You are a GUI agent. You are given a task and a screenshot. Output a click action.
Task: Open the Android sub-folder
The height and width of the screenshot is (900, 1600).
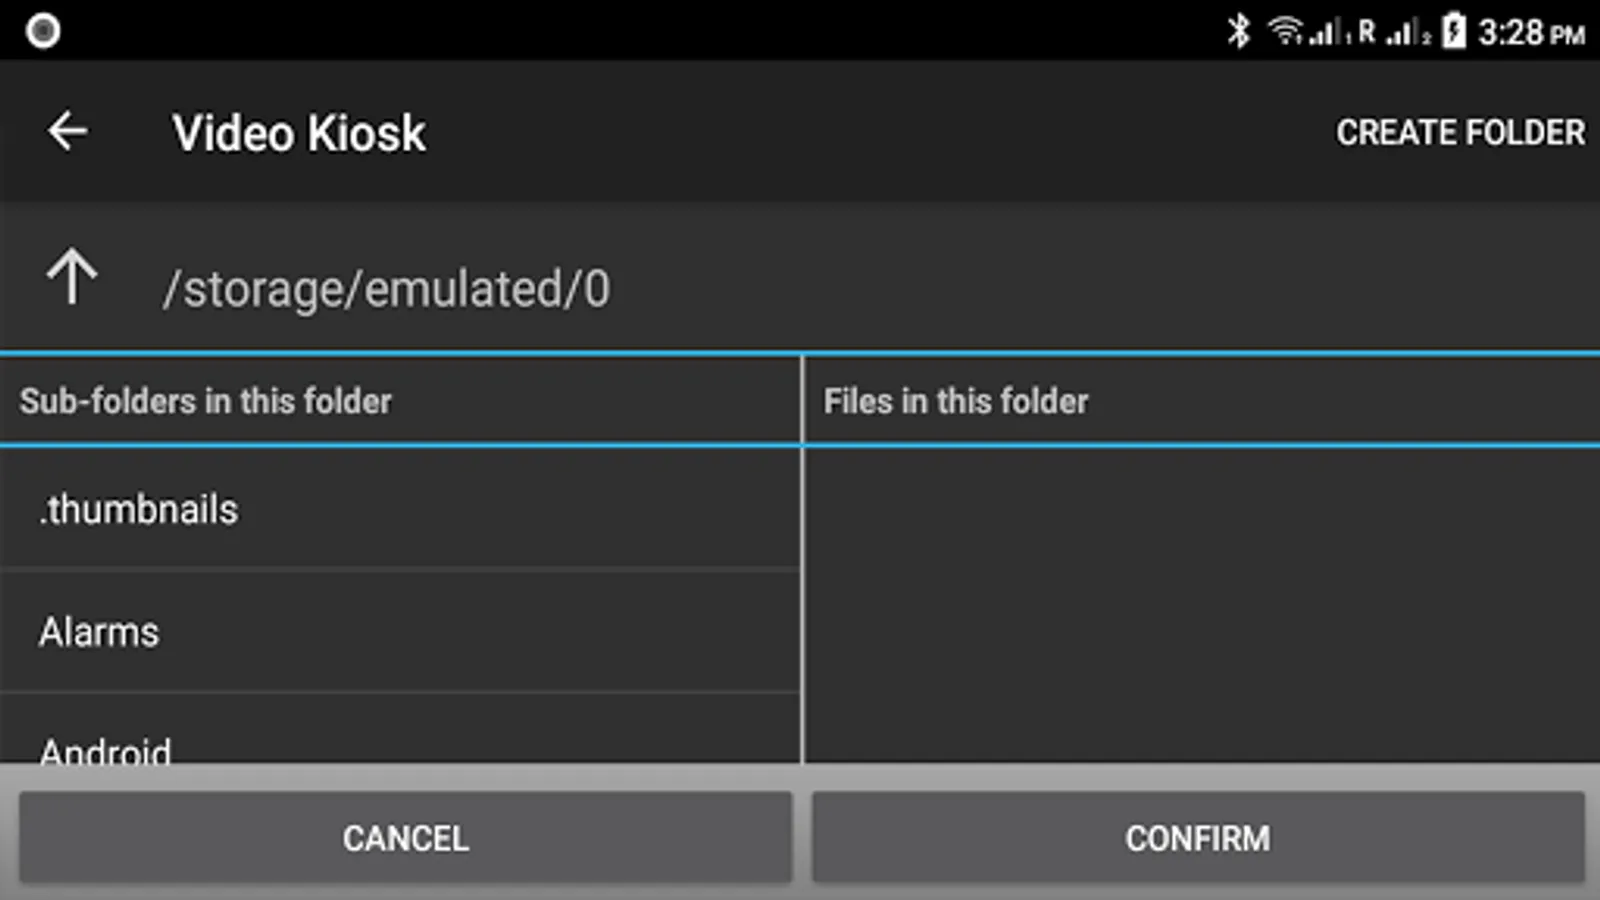(x=400, y=730)
